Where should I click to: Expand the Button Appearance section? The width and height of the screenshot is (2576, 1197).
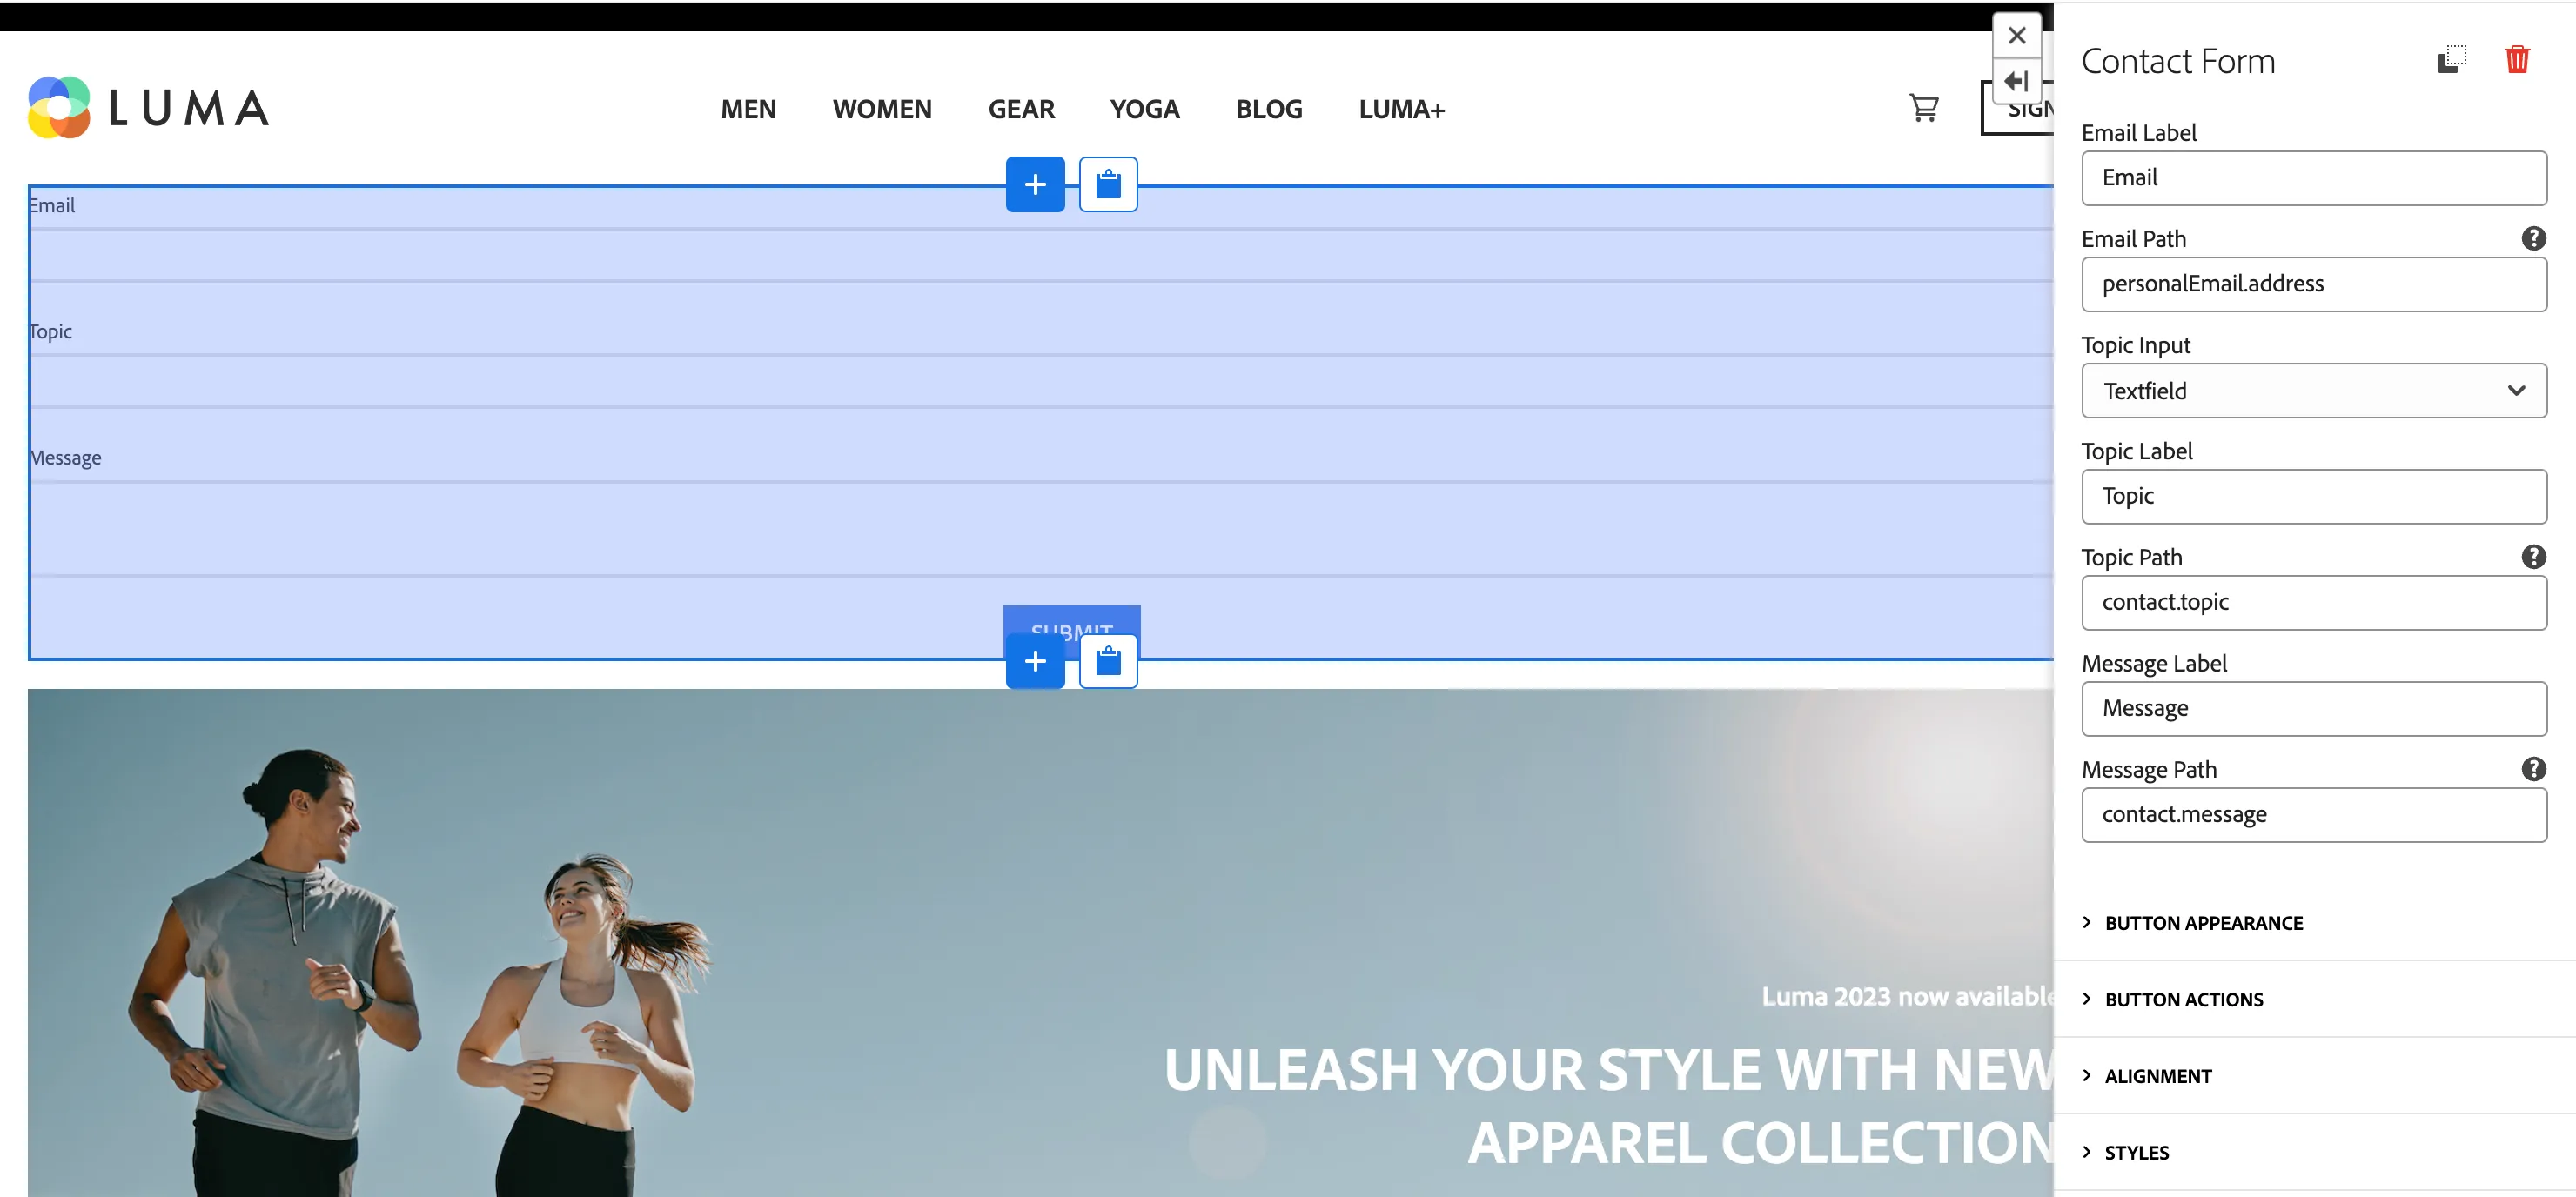click(2203, 923)
